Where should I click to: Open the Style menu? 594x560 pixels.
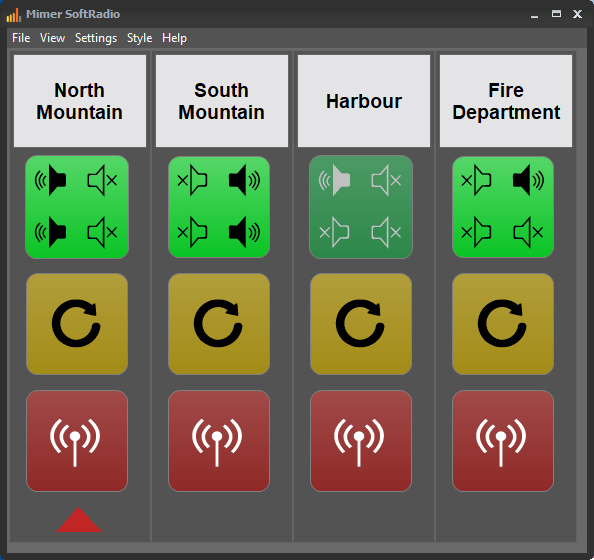tap(139, 38)
